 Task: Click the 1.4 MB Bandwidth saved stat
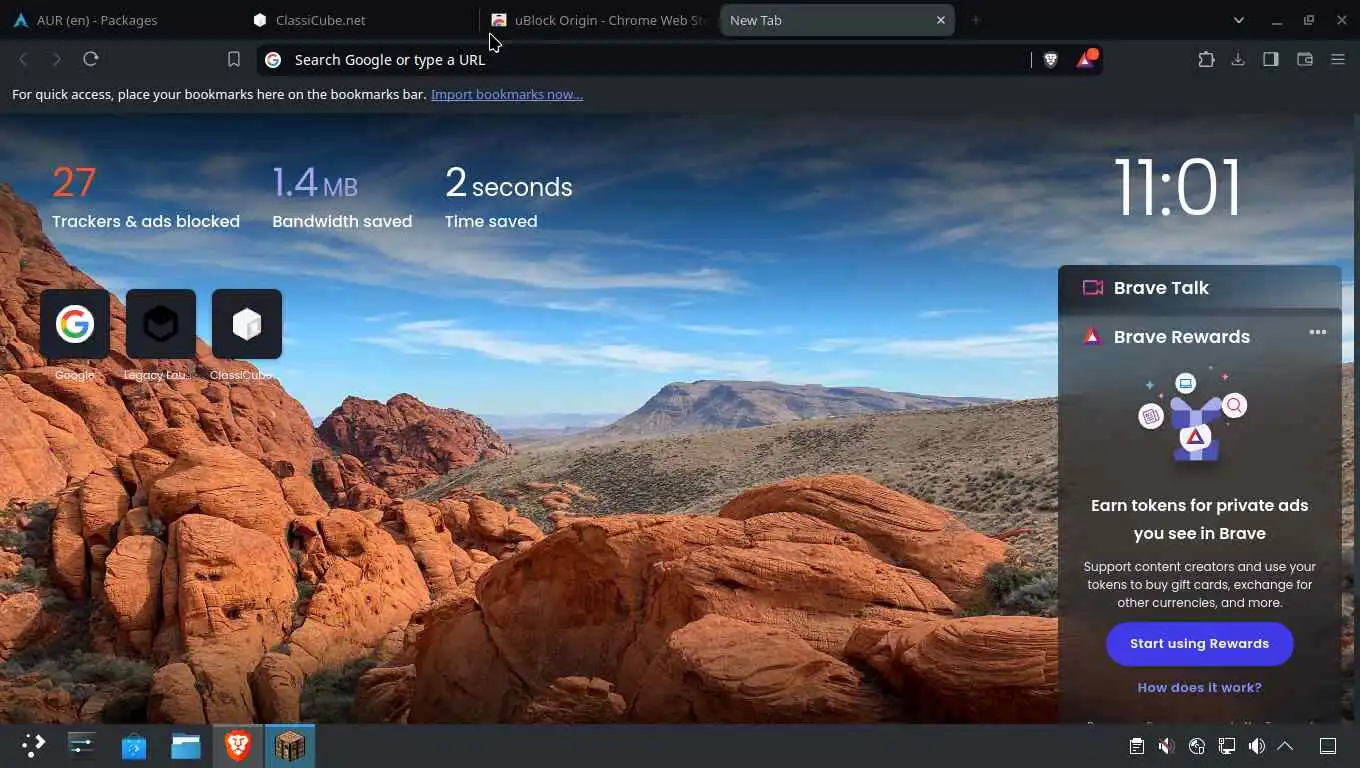click(x=342, y=197)
